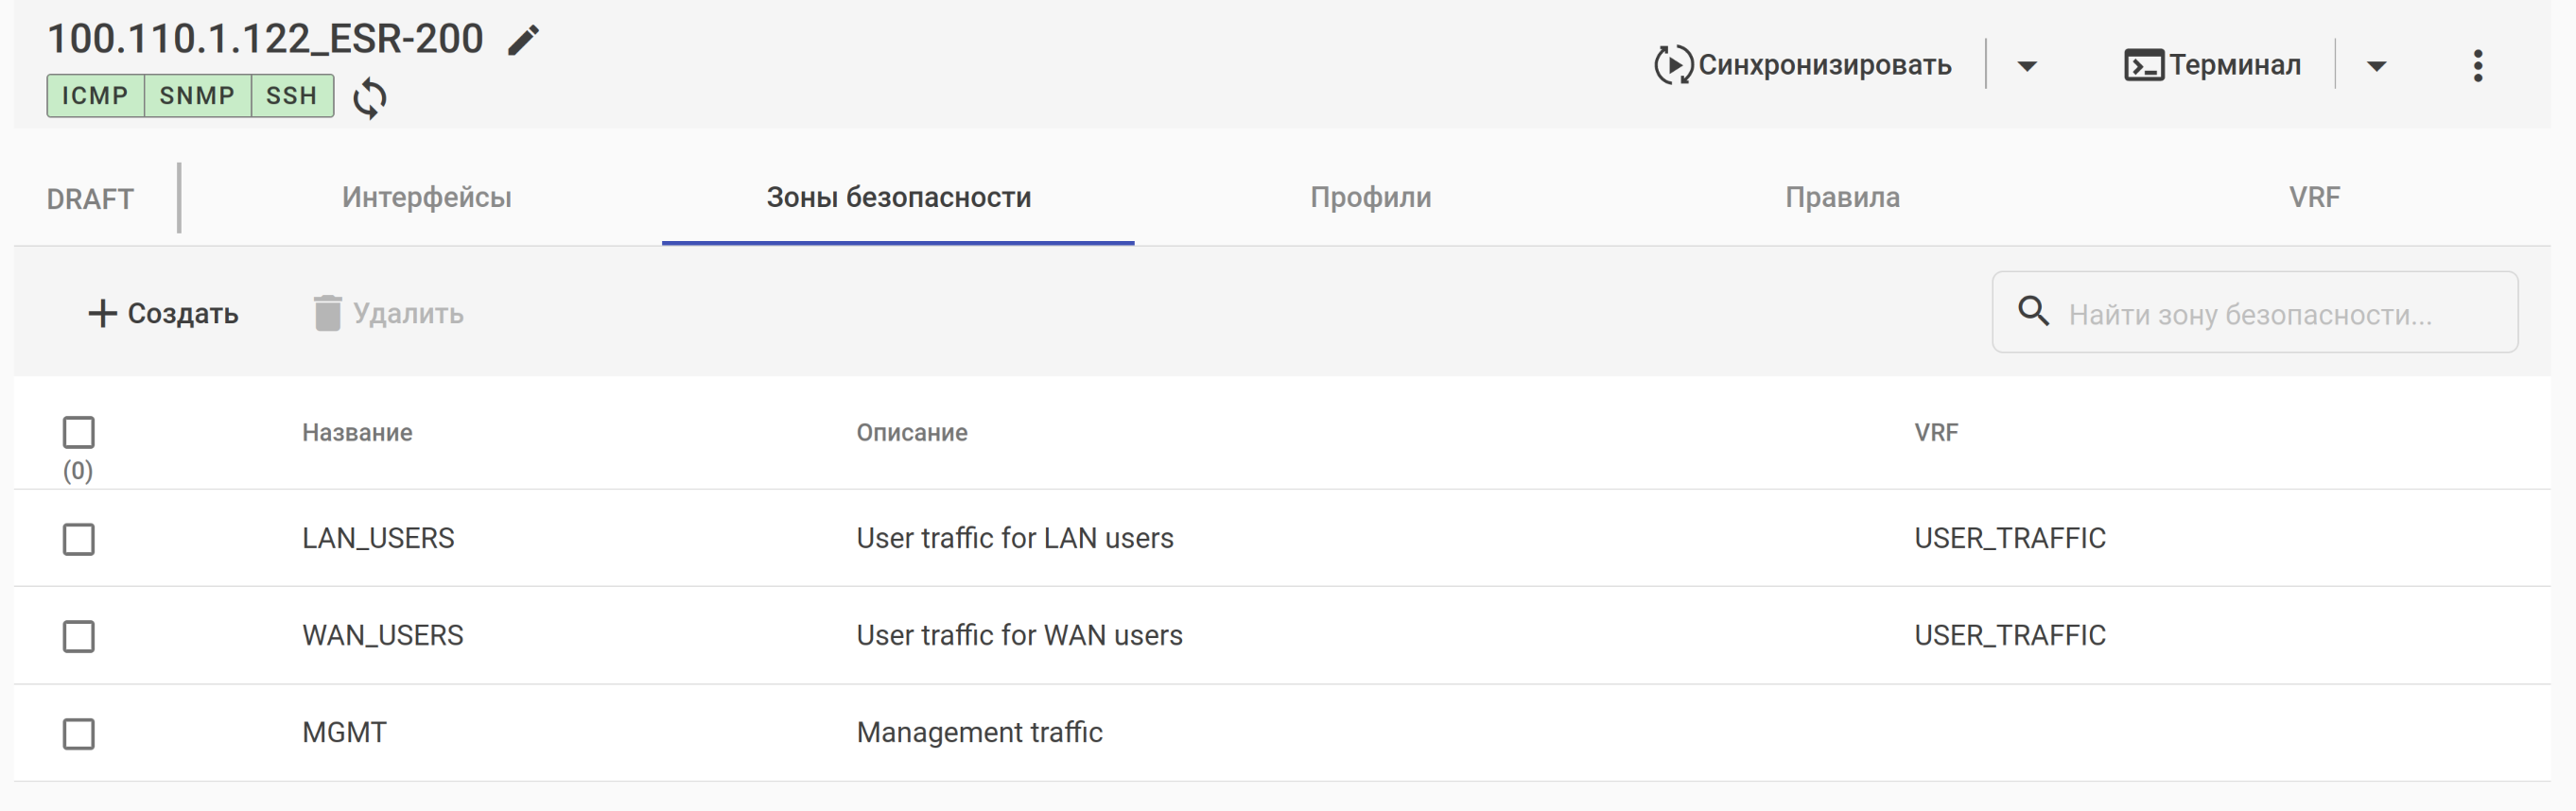Click the trash icon for Удалить

pyautogui.click(x=327, y=314)
